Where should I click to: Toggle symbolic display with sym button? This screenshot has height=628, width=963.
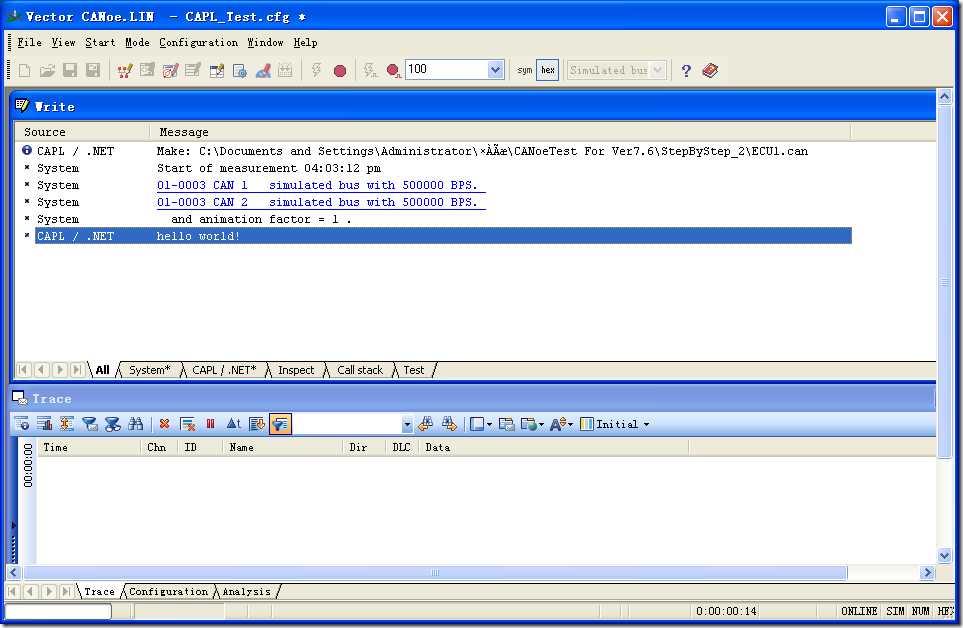pyautogui.click(x=524, y=70)
